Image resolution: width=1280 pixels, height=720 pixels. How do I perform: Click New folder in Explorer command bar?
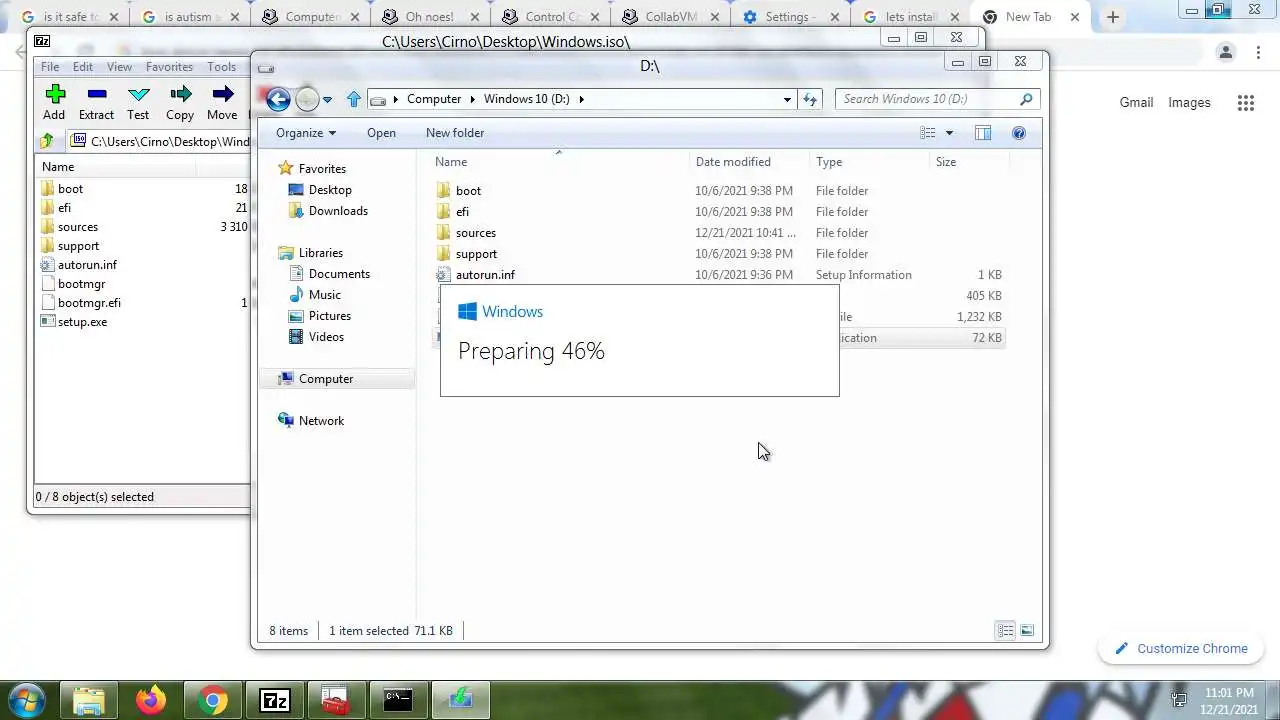[x=455, y=133]
